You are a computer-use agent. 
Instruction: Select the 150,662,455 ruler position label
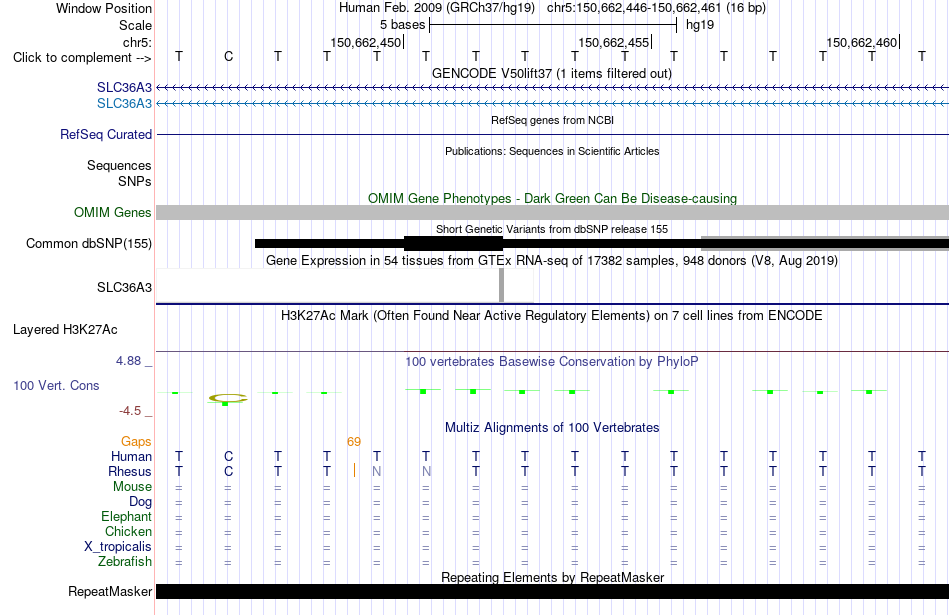(x=614, y=42)
